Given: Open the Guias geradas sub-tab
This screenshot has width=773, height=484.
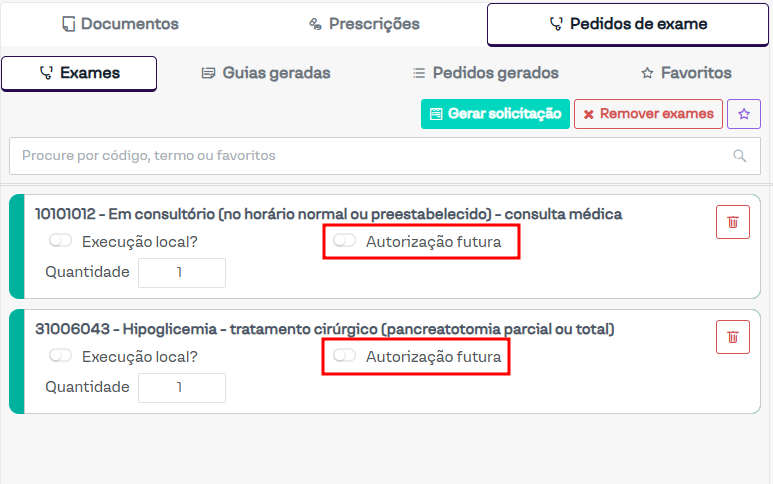Looking at the screenshot, I should pos(265,73).
